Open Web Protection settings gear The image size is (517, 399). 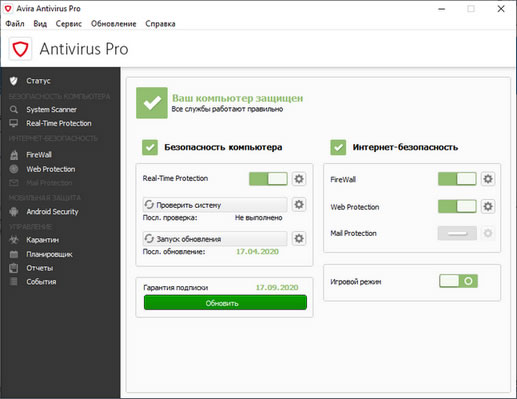coord(488,206)
